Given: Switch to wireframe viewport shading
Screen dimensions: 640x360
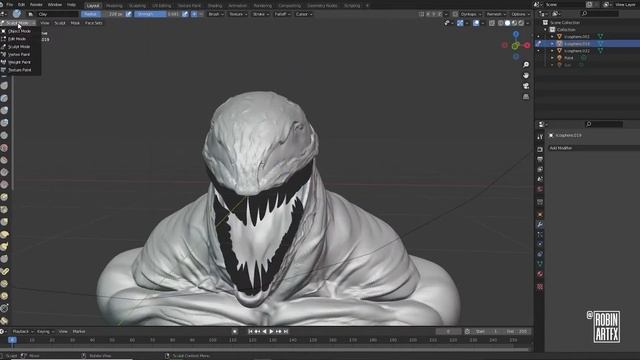Looking at the screenshot, I should [x=501, y=23].
